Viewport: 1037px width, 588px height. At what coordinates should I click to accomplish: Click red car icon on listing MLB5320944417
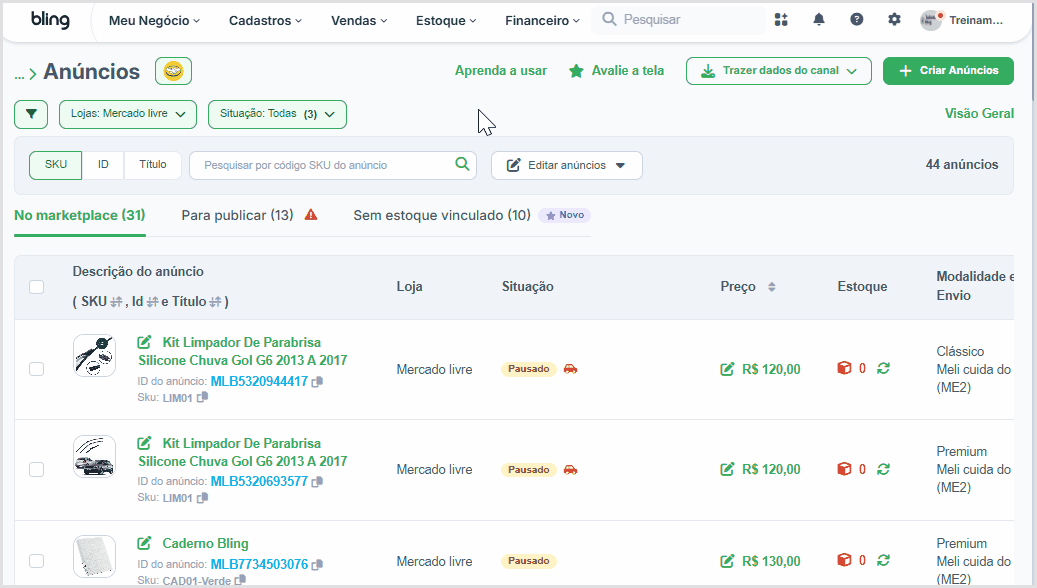point(570,369)
